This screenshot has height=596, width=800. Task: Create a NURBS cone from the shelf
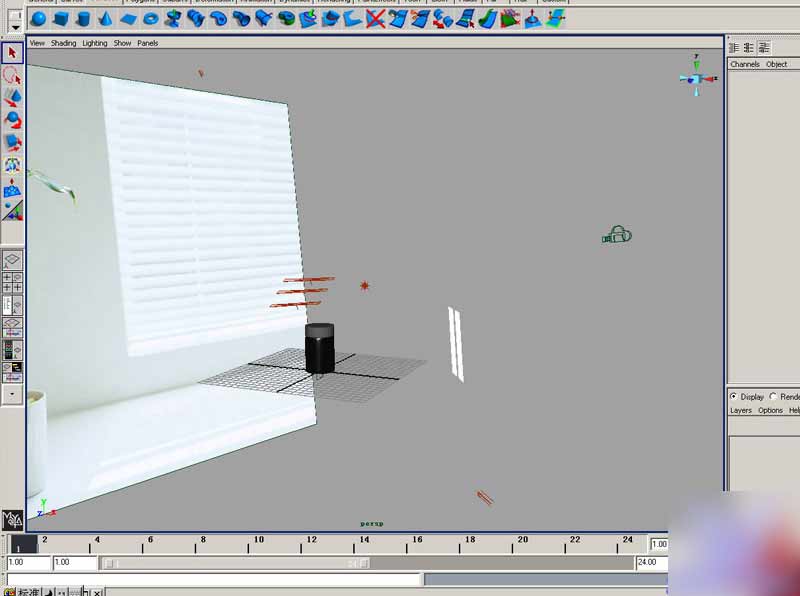point(105,19)
